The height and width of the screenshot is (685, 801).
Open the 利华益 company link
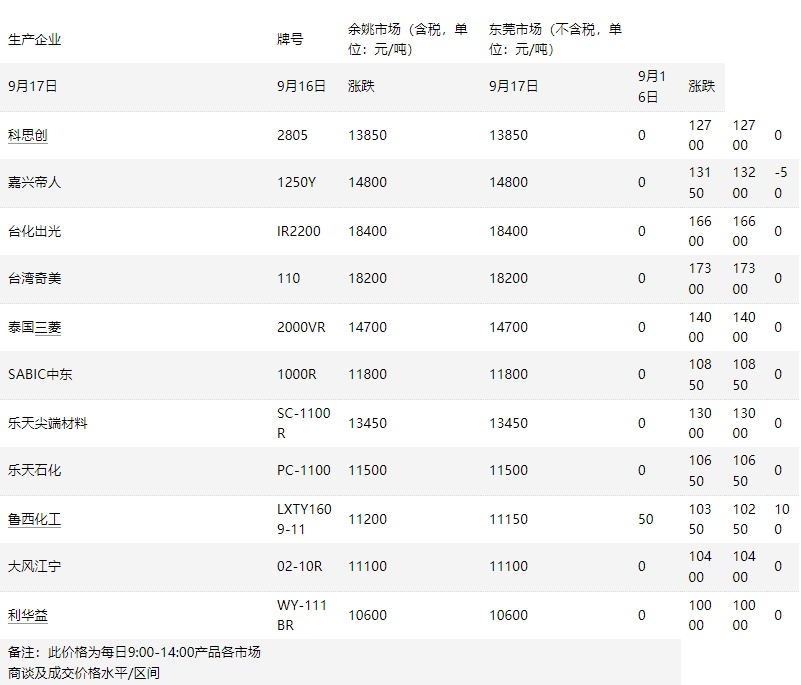coord(28,616)
